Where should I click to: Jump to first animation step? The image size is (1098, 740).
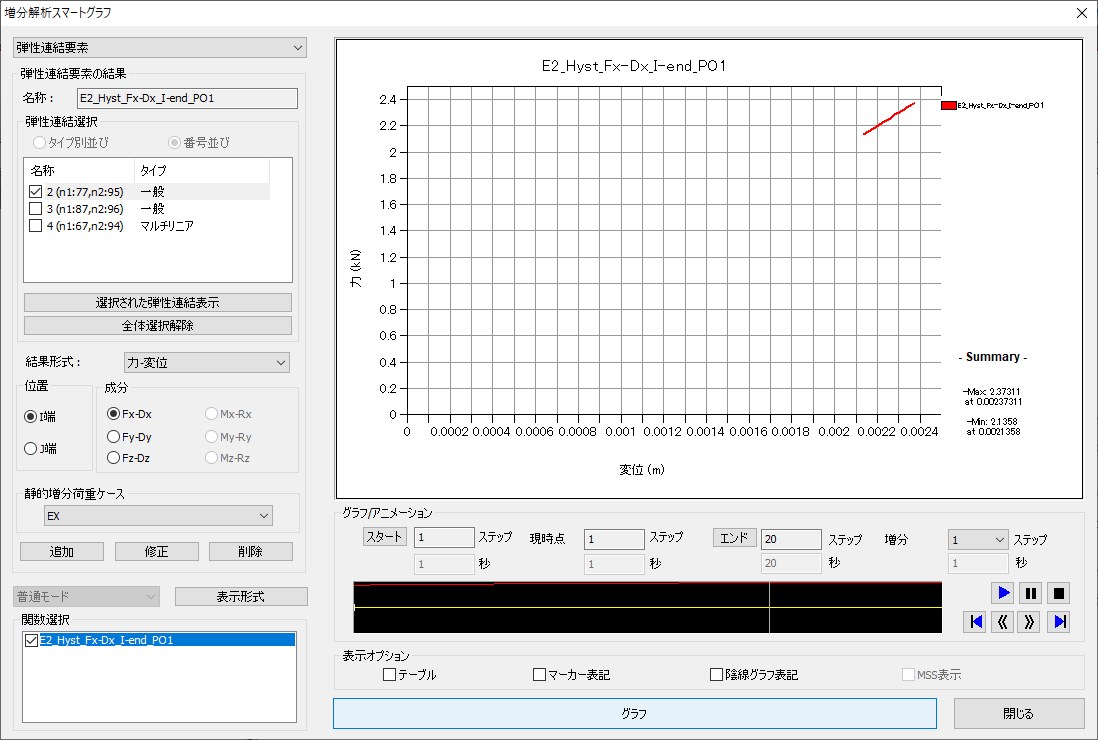click(x=975, y=622)
